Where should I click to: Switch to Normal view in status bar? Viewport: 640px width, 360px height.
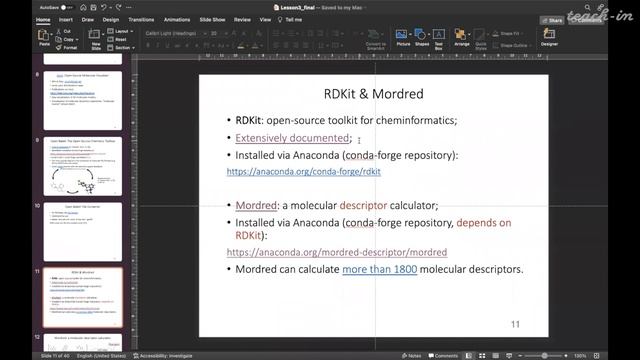tap(469, 356)
